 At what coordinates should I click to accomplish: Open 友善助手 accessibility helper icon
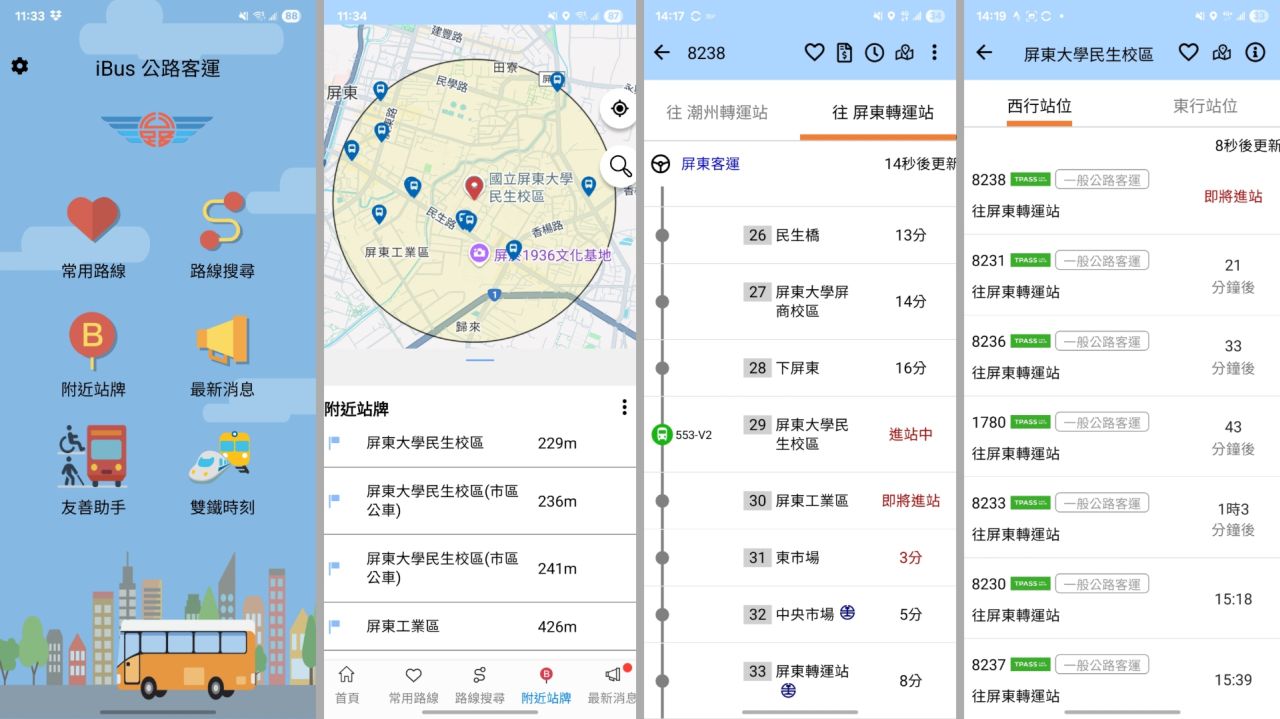pos(93,456)
